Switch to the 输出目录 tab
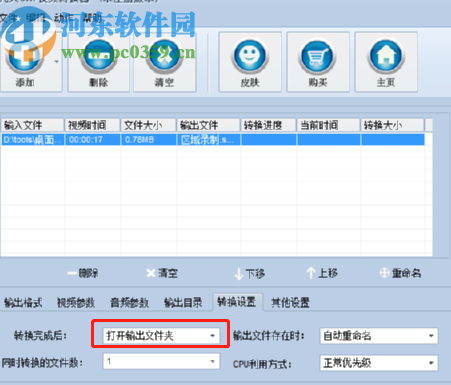This screenshot has height=385, width=451. [183, 303]
